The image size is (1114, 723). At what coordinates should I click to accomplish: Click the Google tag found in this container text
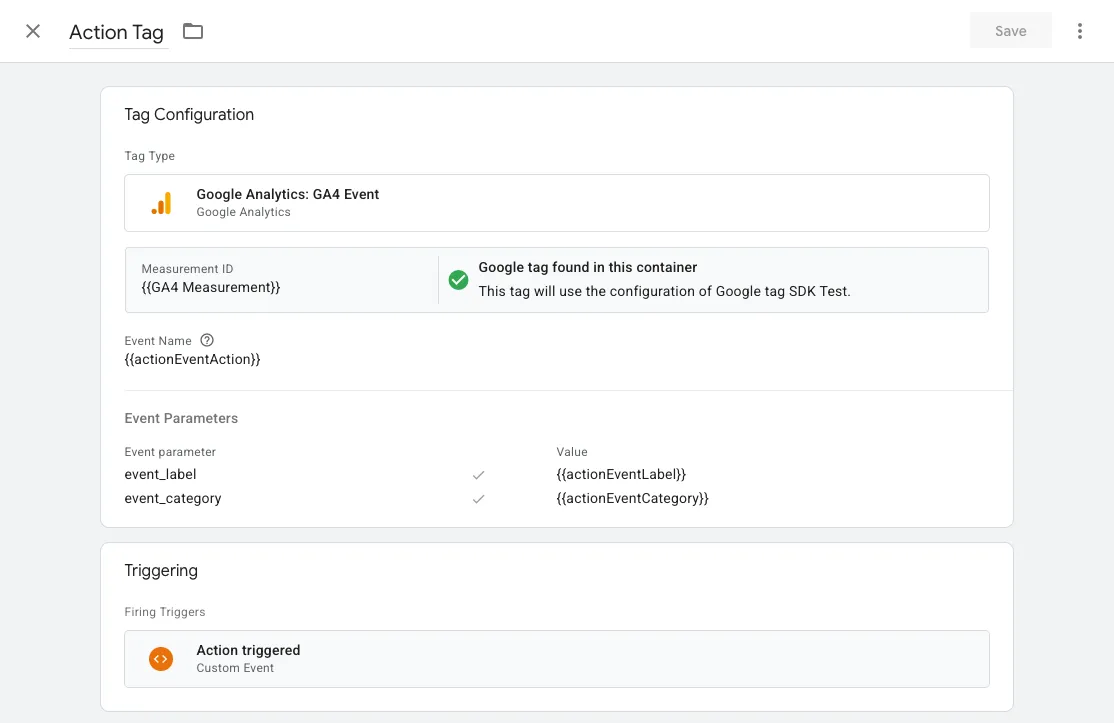tap(588, 268)
